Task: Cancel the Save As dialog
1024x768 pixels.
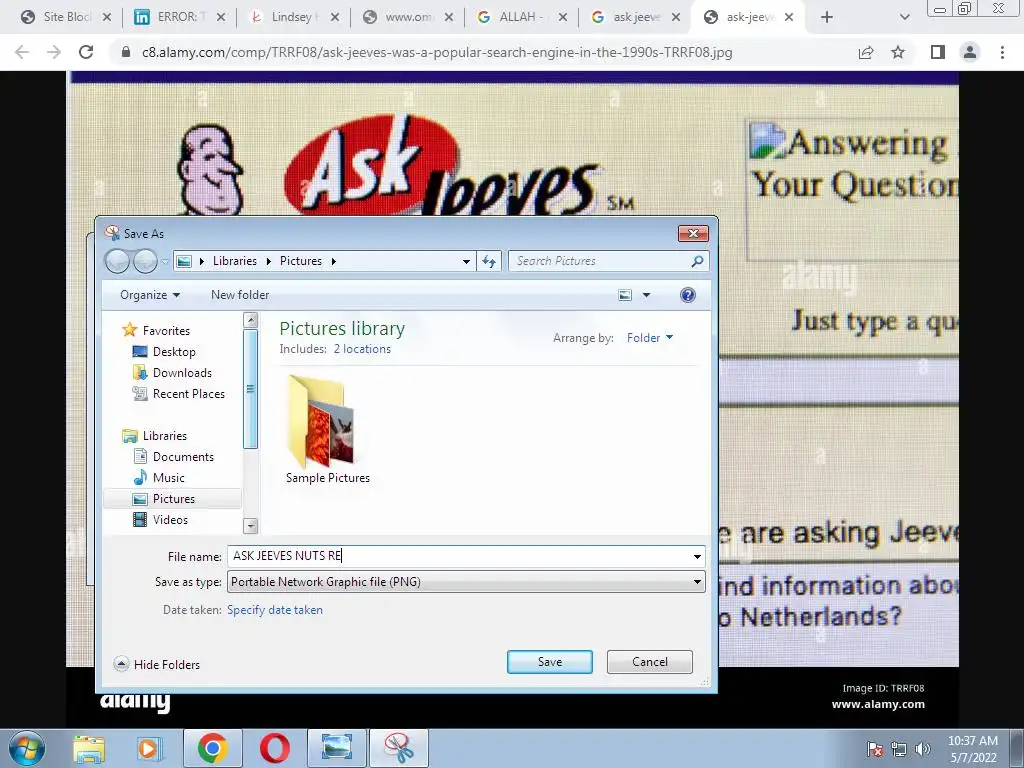Action: click(649, 662)
